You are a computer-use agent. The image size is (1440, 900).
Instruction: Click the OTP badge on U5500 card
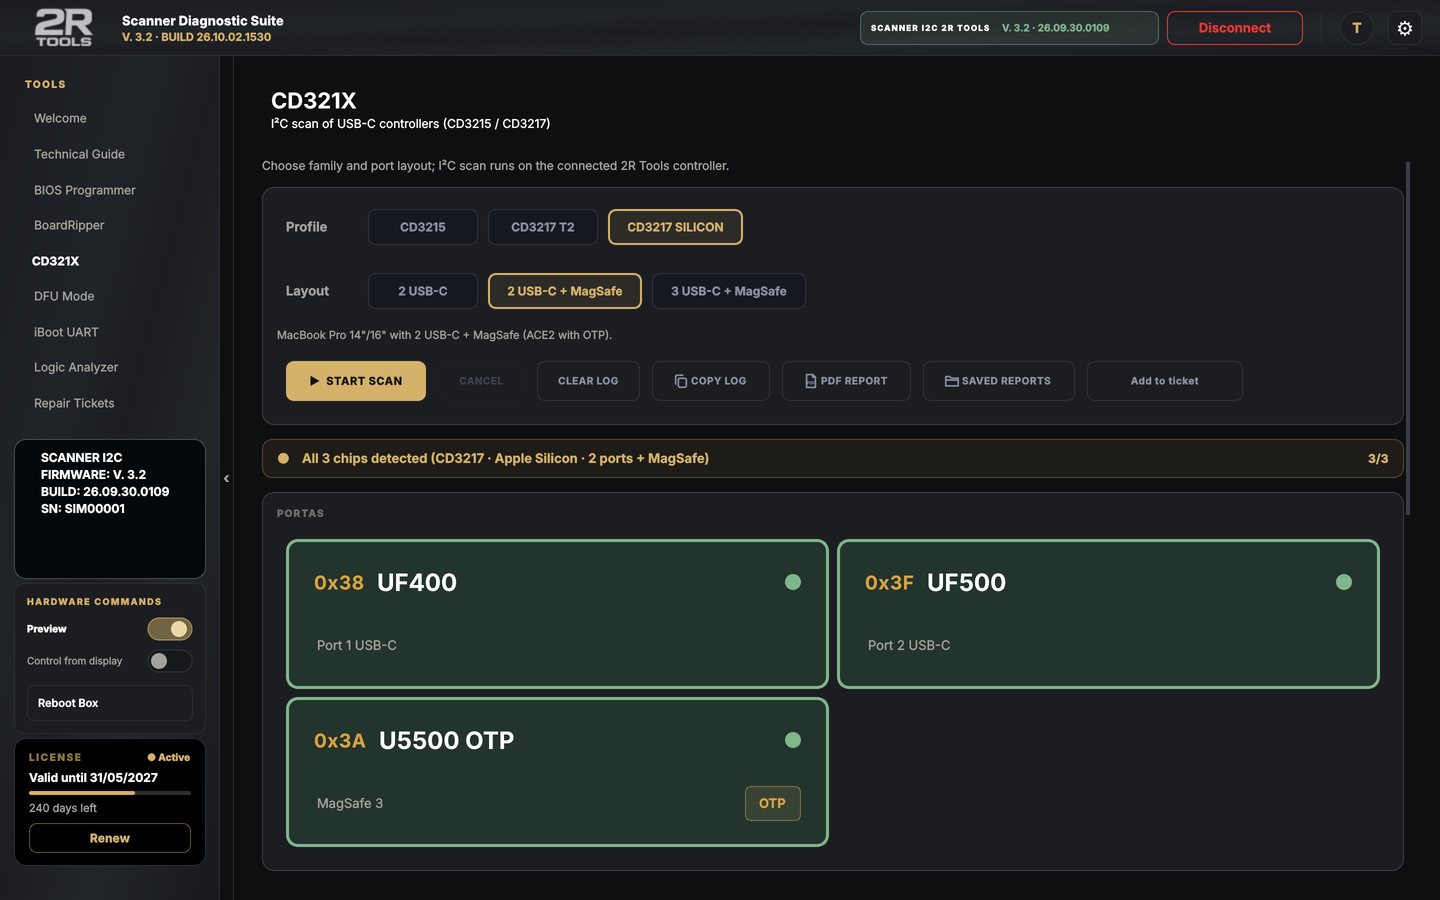(x=773, y=803)
